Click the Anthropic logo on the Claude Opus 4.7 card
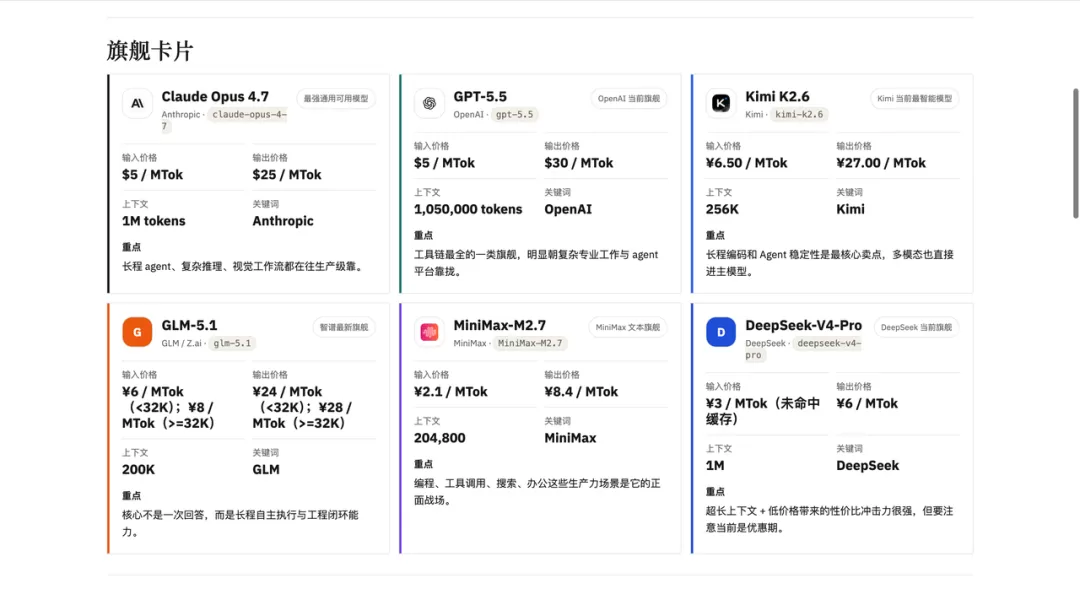The width and height of the screenshot is (1080, 589). coord(137,103)
